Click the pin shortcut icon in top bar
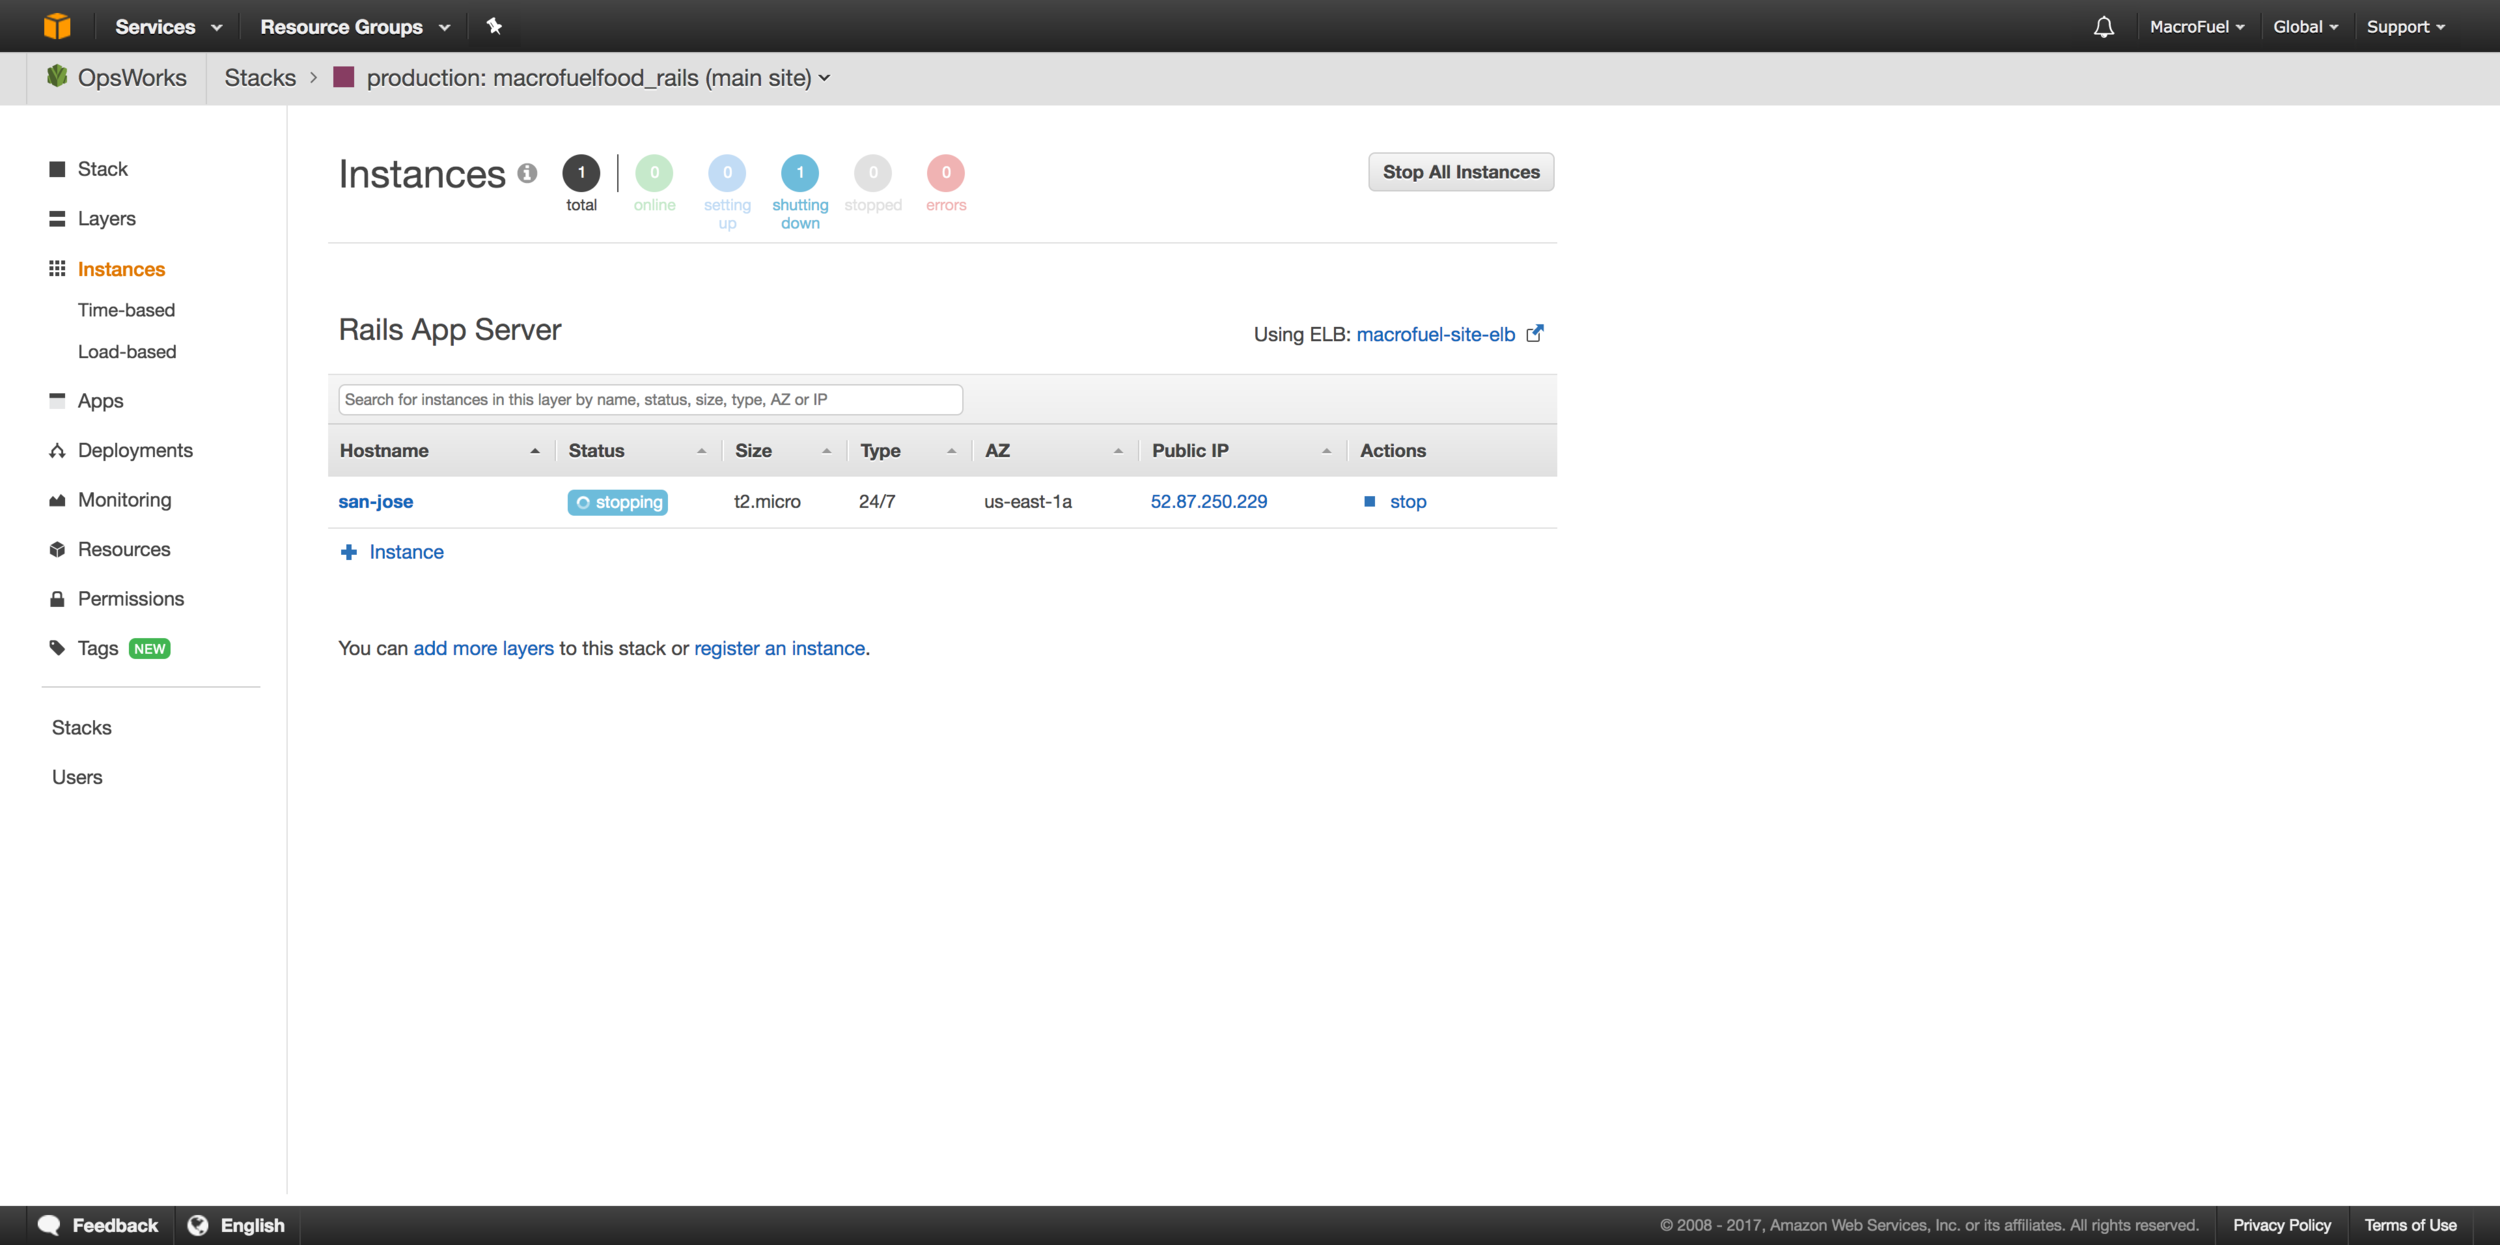The image size is (2500, 1245). pyautogui.click(x=494, y=26)
